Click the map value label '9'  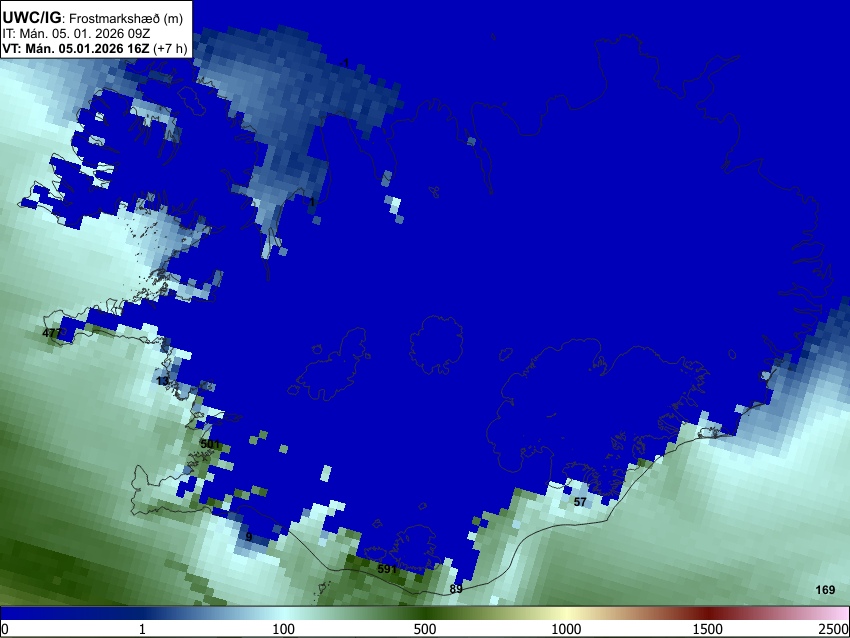[x=249, y=537]
